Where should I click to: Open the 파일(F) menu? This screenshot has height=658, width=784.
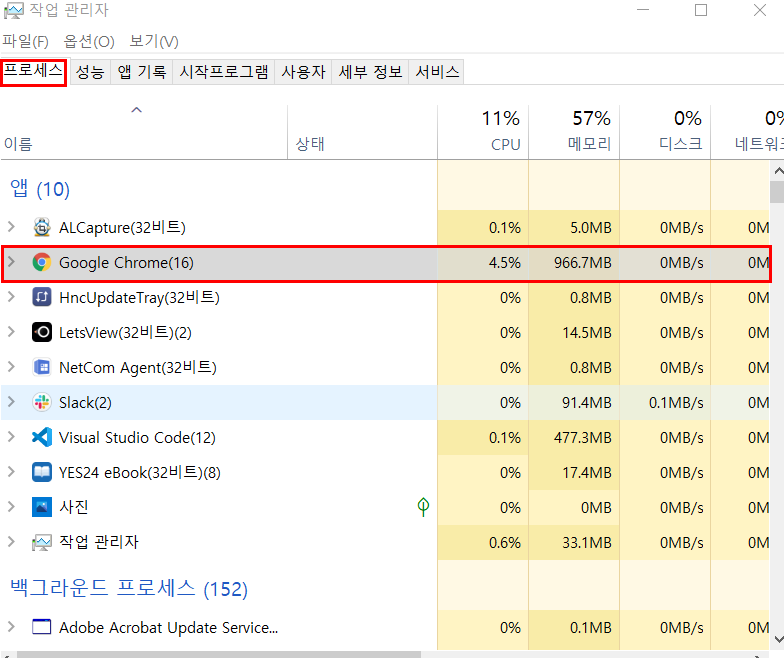pyautogui.click(x=26, y=41)
